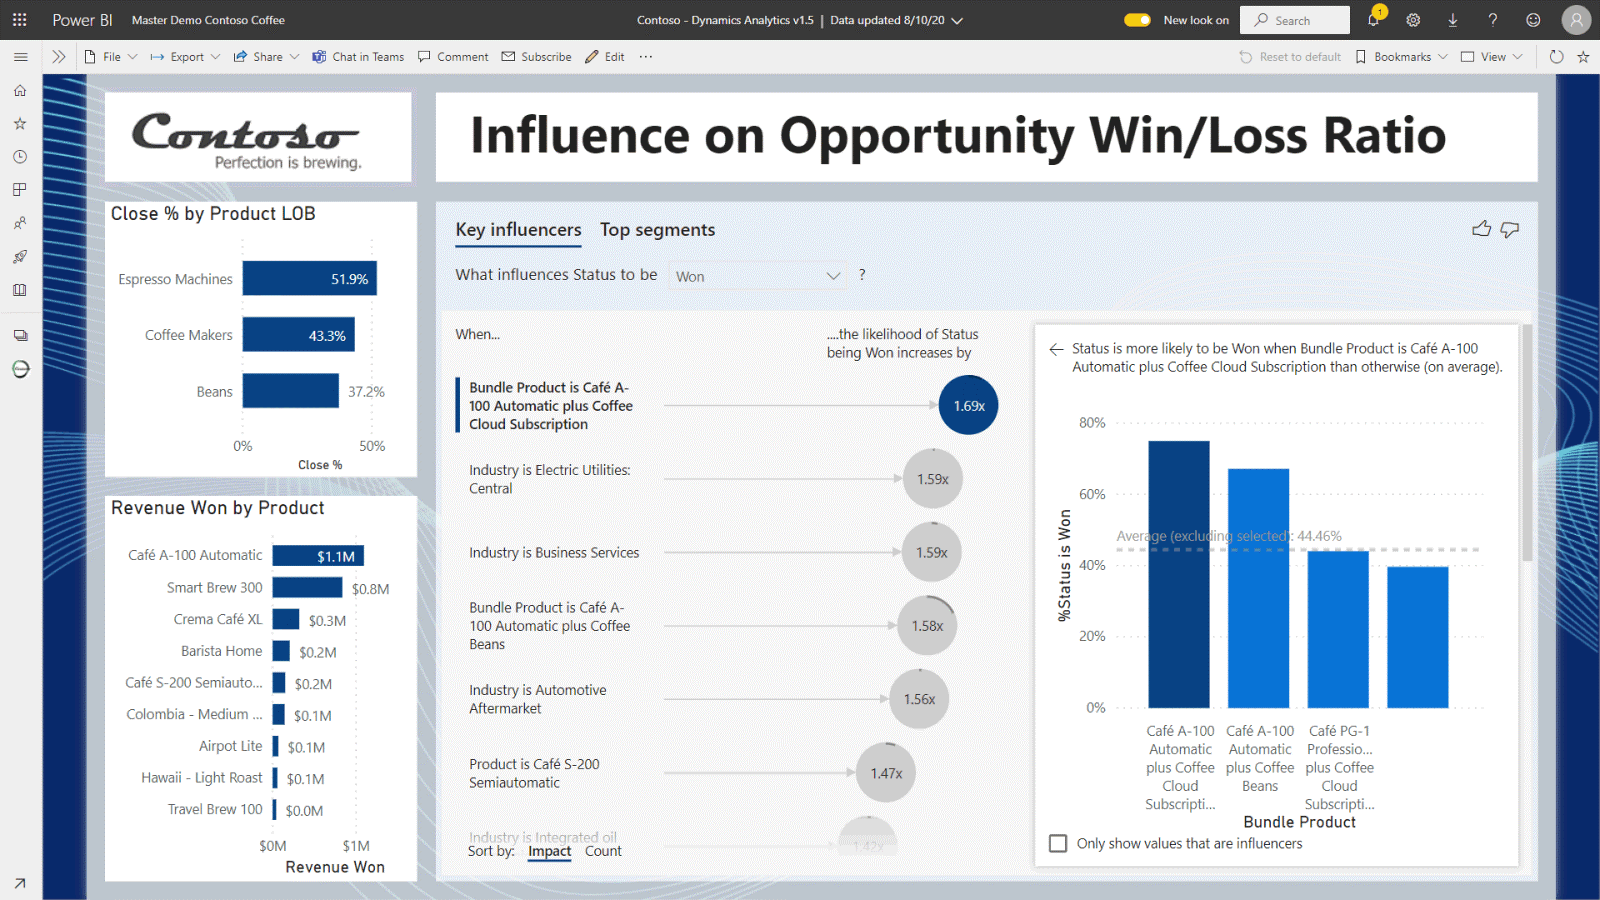Check Only show values that are influencers
This screenshot has width=1600, height=900.
pyautogui.click(x=1058, y=844)
